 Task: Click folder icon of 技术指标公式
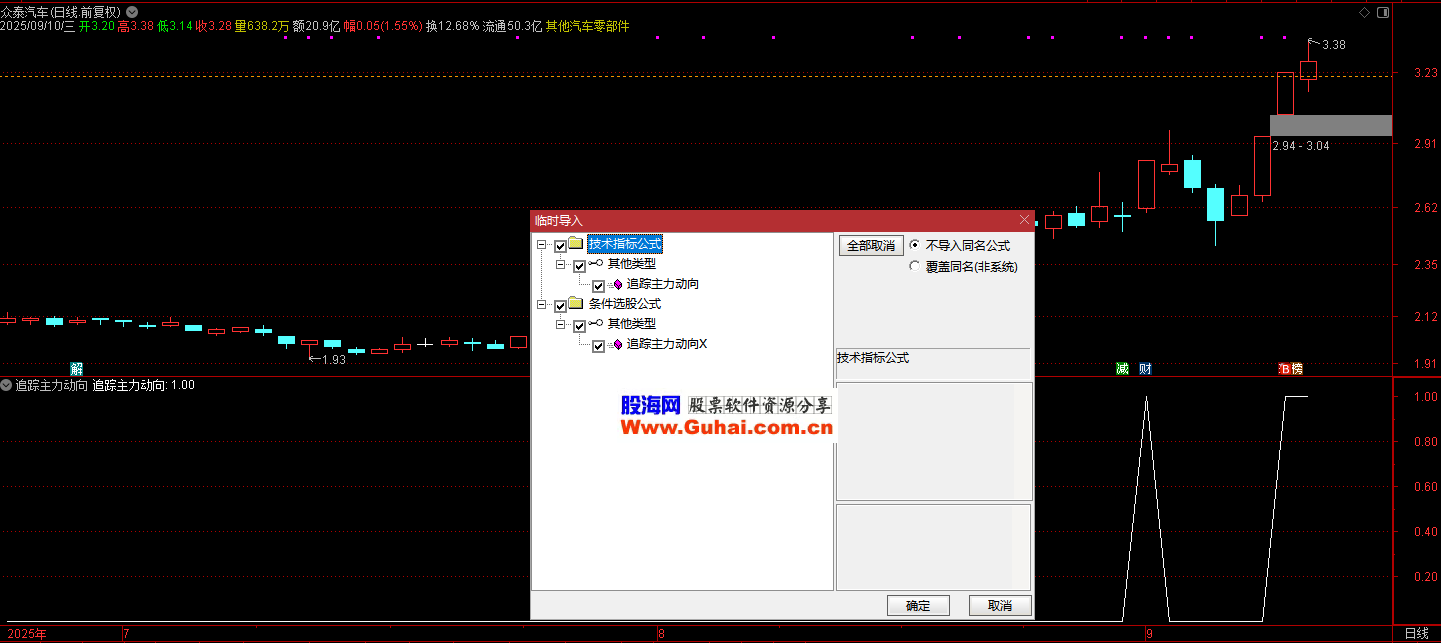(576, 244)
